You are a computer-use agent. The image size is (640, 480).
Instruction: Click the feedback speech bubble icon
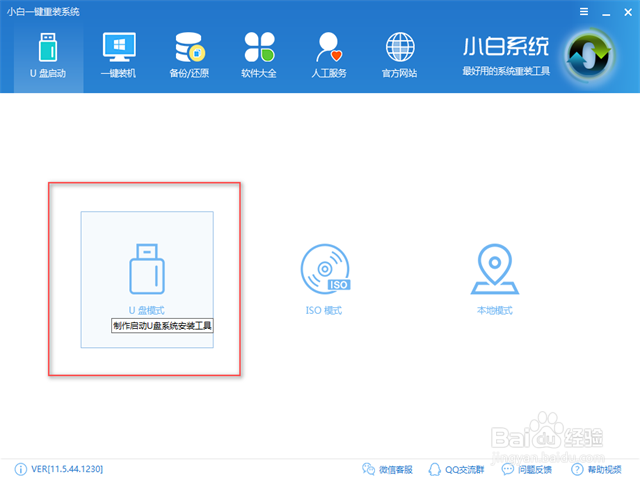[508, 469]
